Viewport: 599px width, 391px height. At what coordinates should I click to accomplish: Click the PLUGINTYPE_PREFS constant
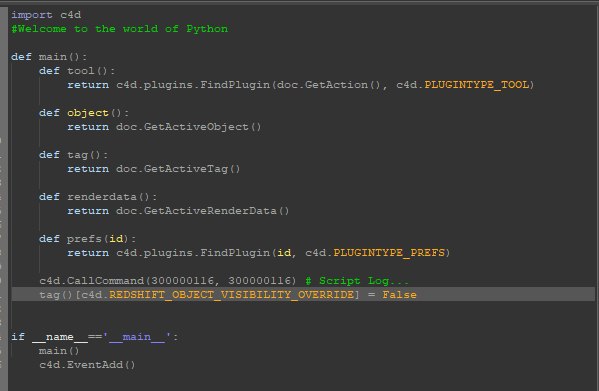coord(389,253)
